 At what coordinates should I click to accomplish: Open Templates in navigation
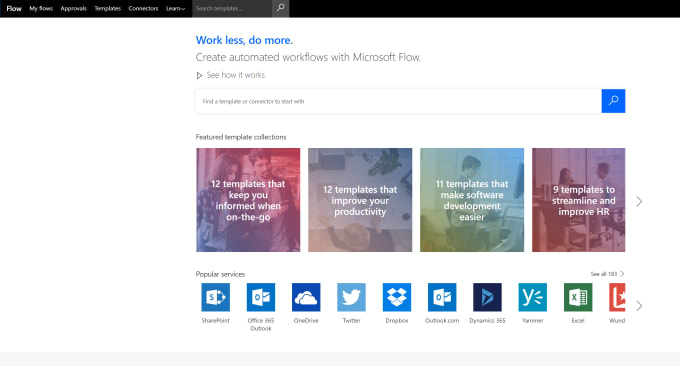point(108,8)
